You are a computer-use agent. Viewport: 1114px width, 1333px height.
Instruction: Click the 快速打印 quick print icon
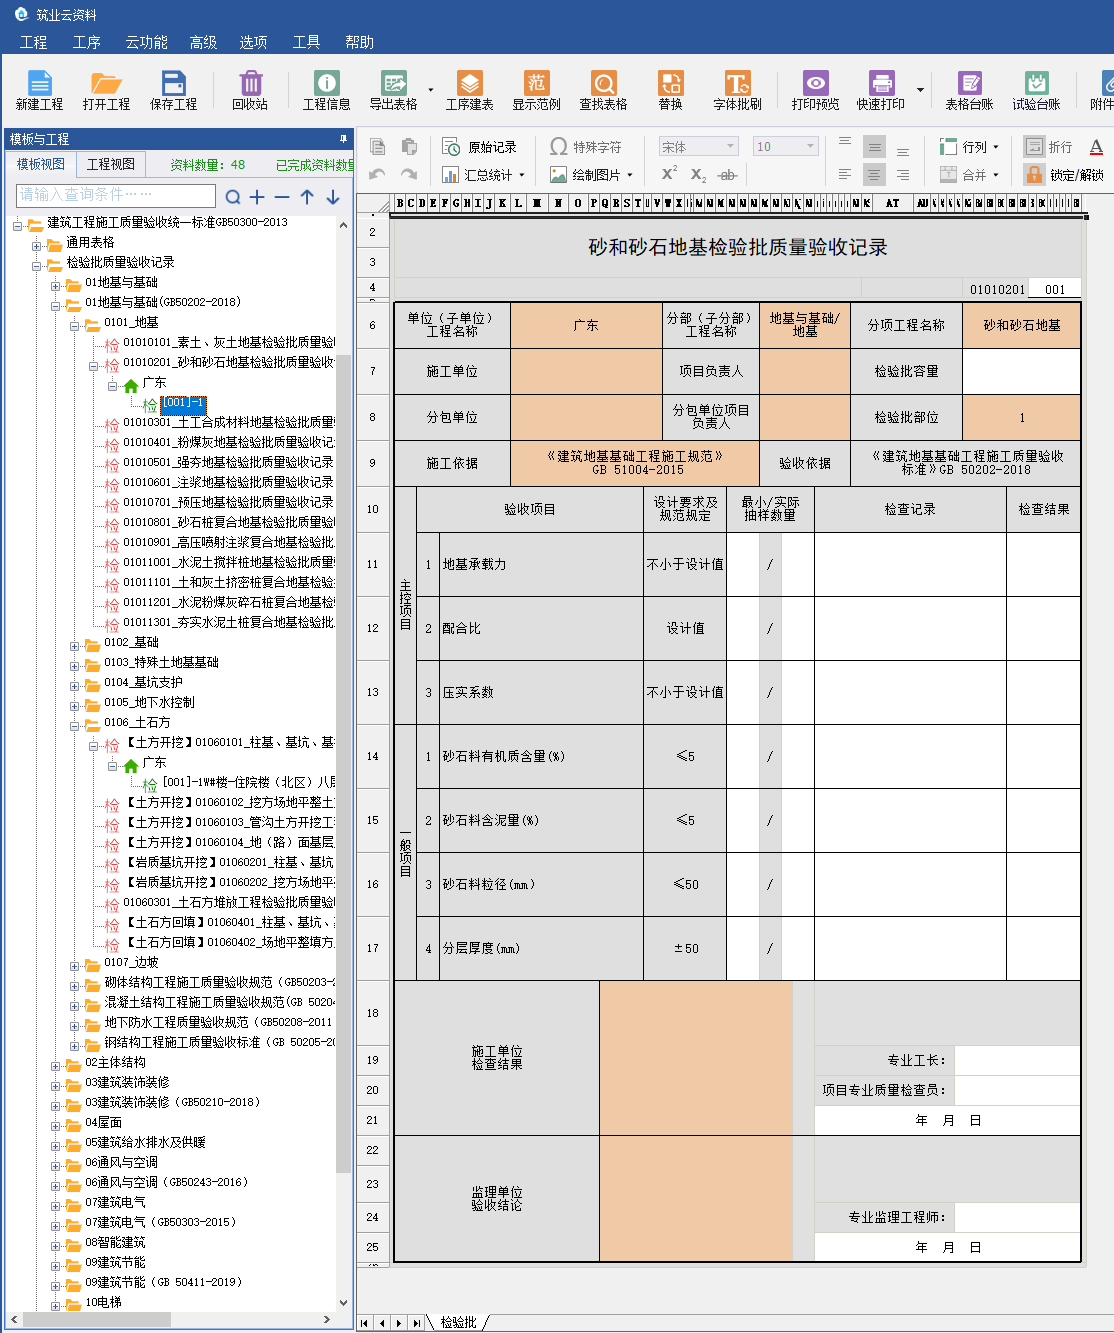(x=880, y=90)
